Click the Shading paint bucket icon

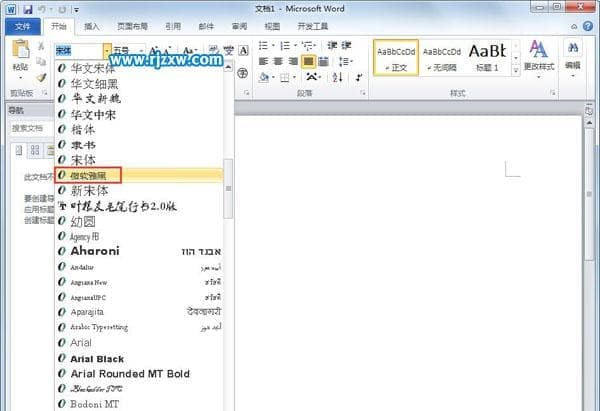click(264, 78)
